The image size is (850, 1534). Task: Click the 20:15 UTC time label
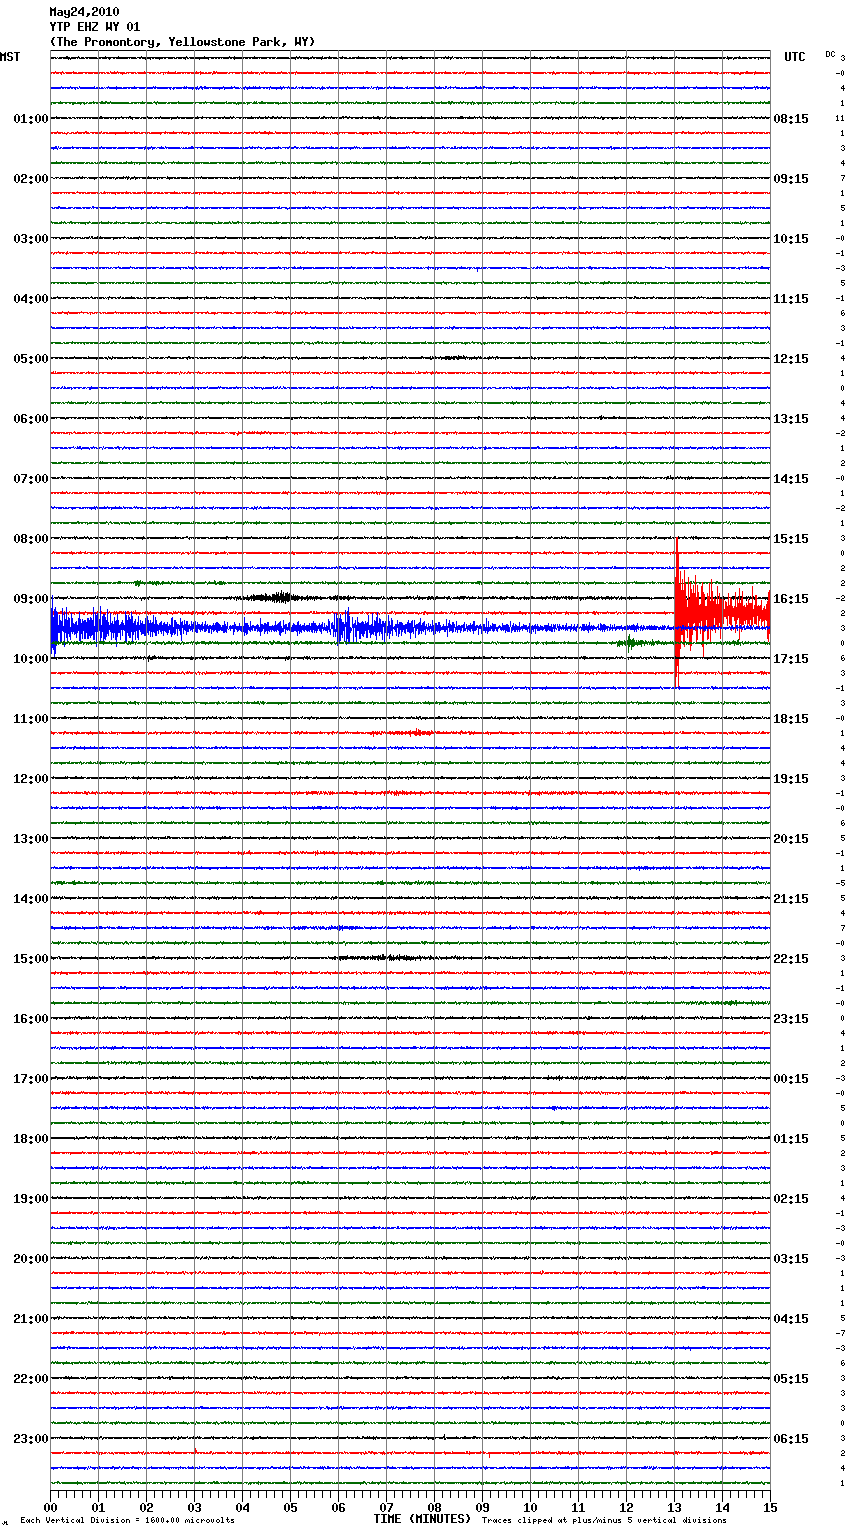[x=791, y=839]
